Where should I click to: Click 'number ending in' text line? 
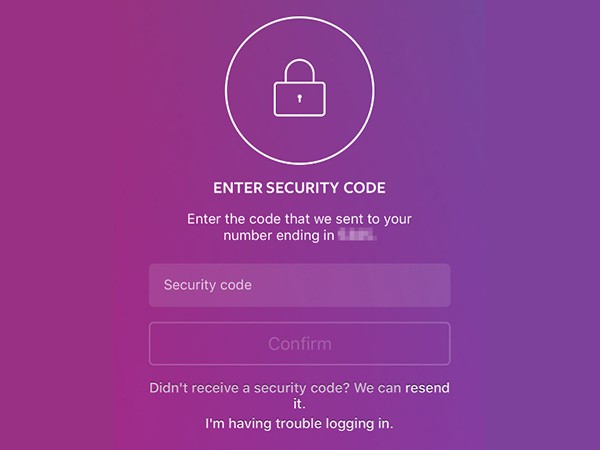point(279,235)
